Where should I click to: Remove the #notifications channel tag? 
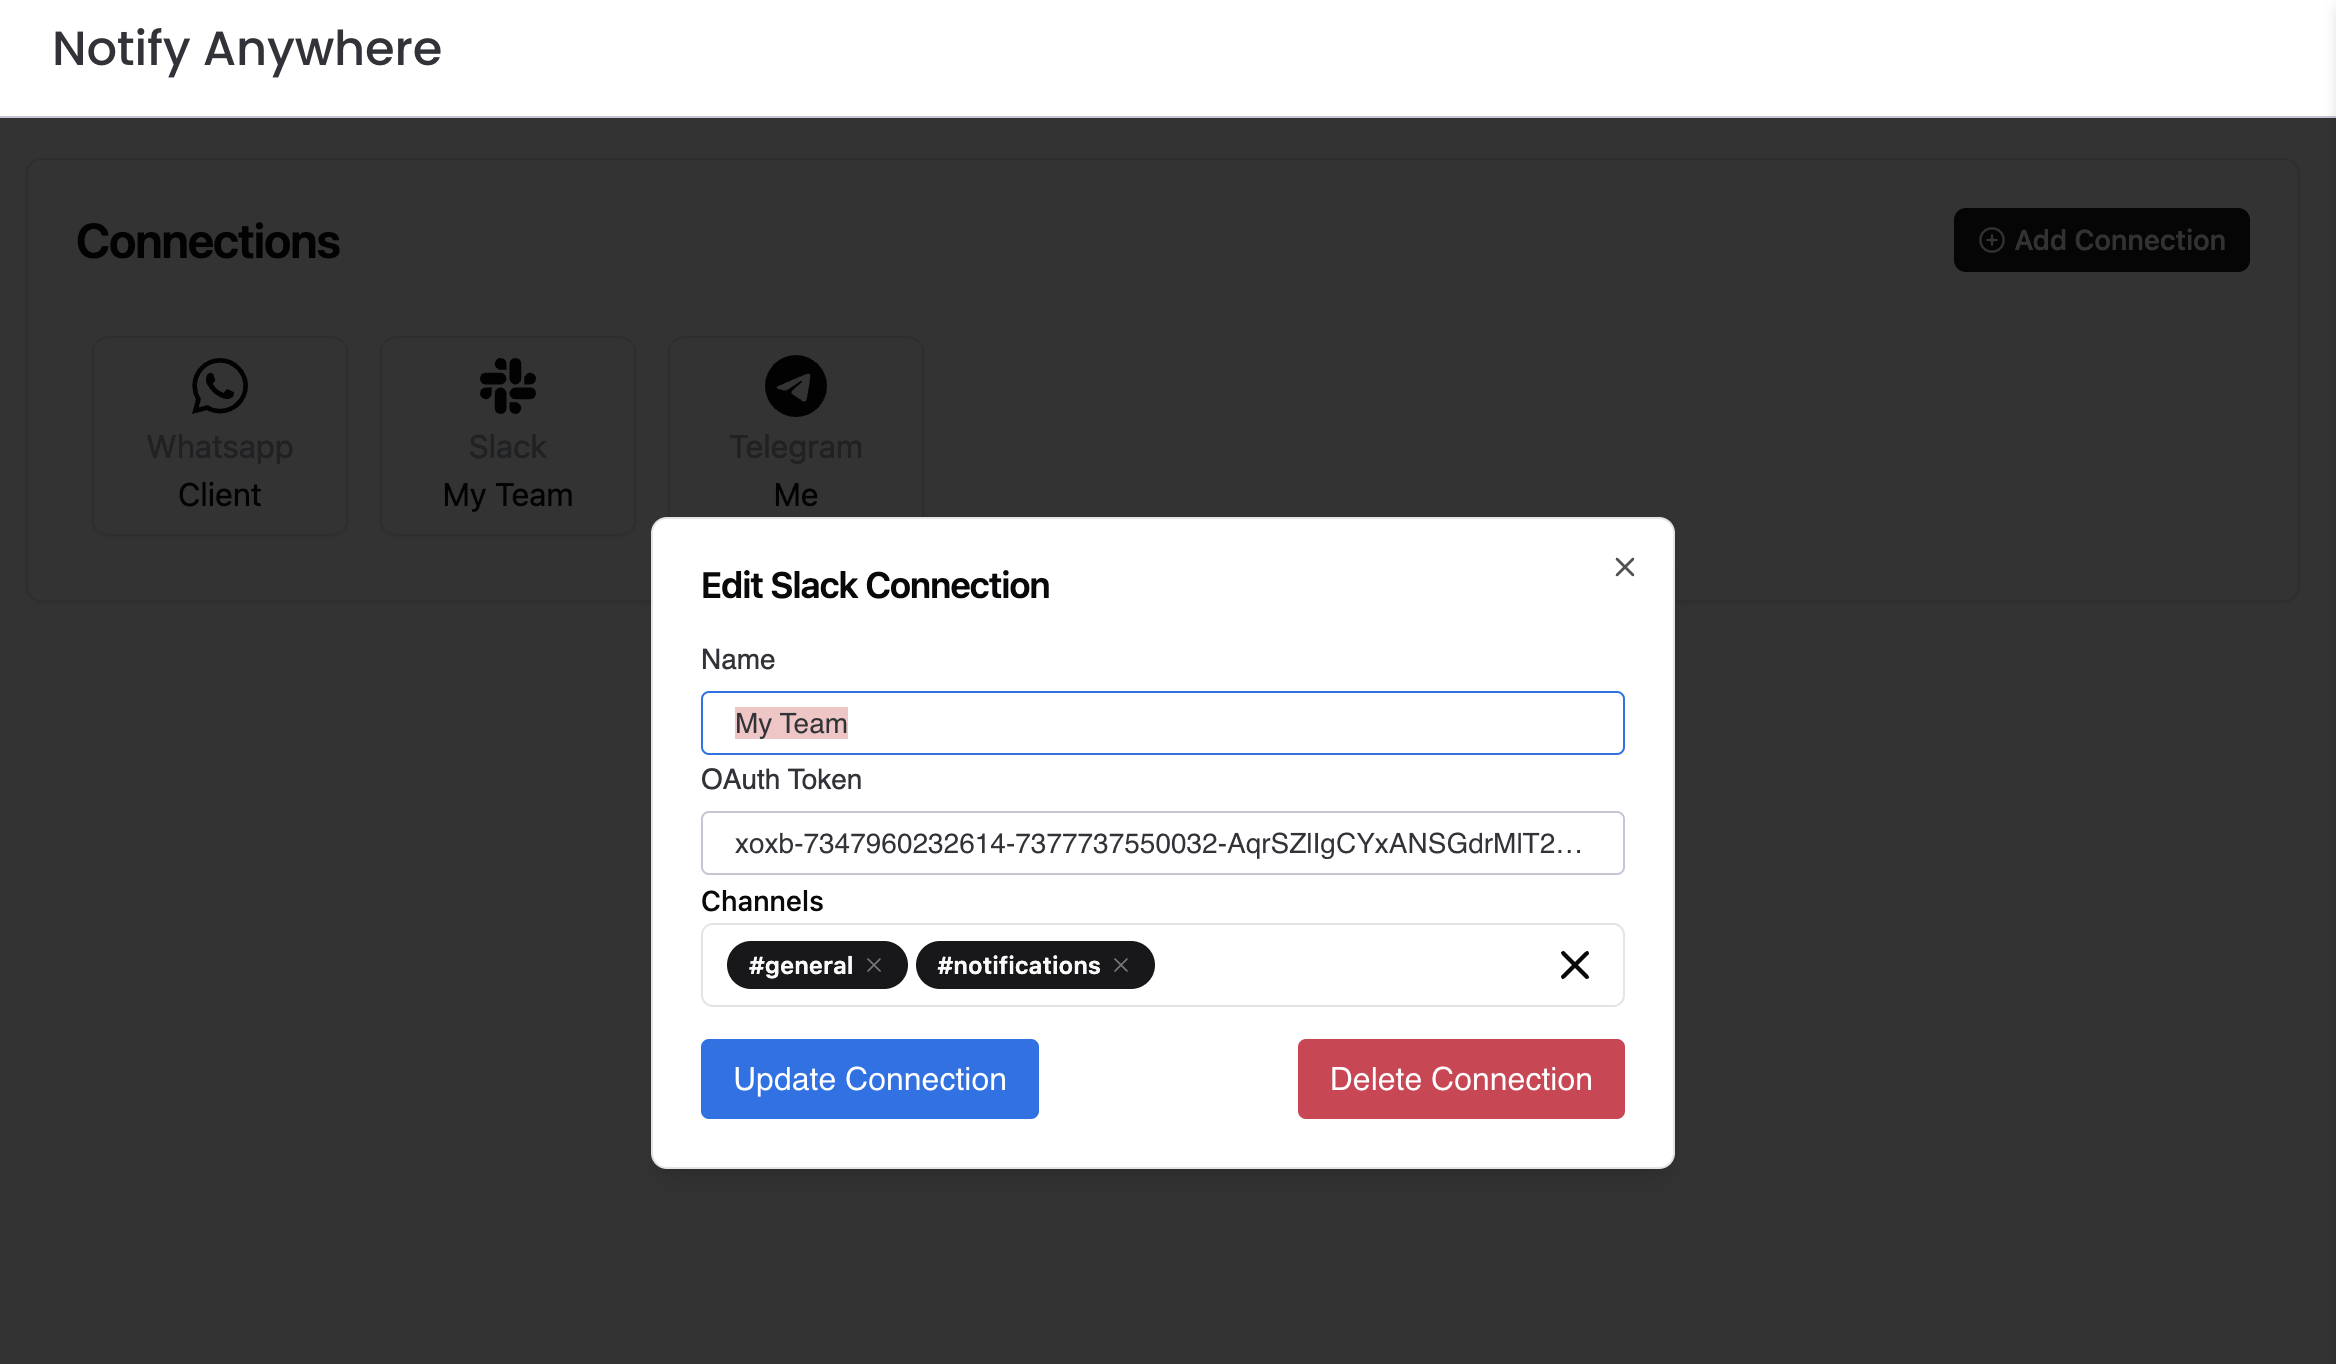[x=1122, y=965]
